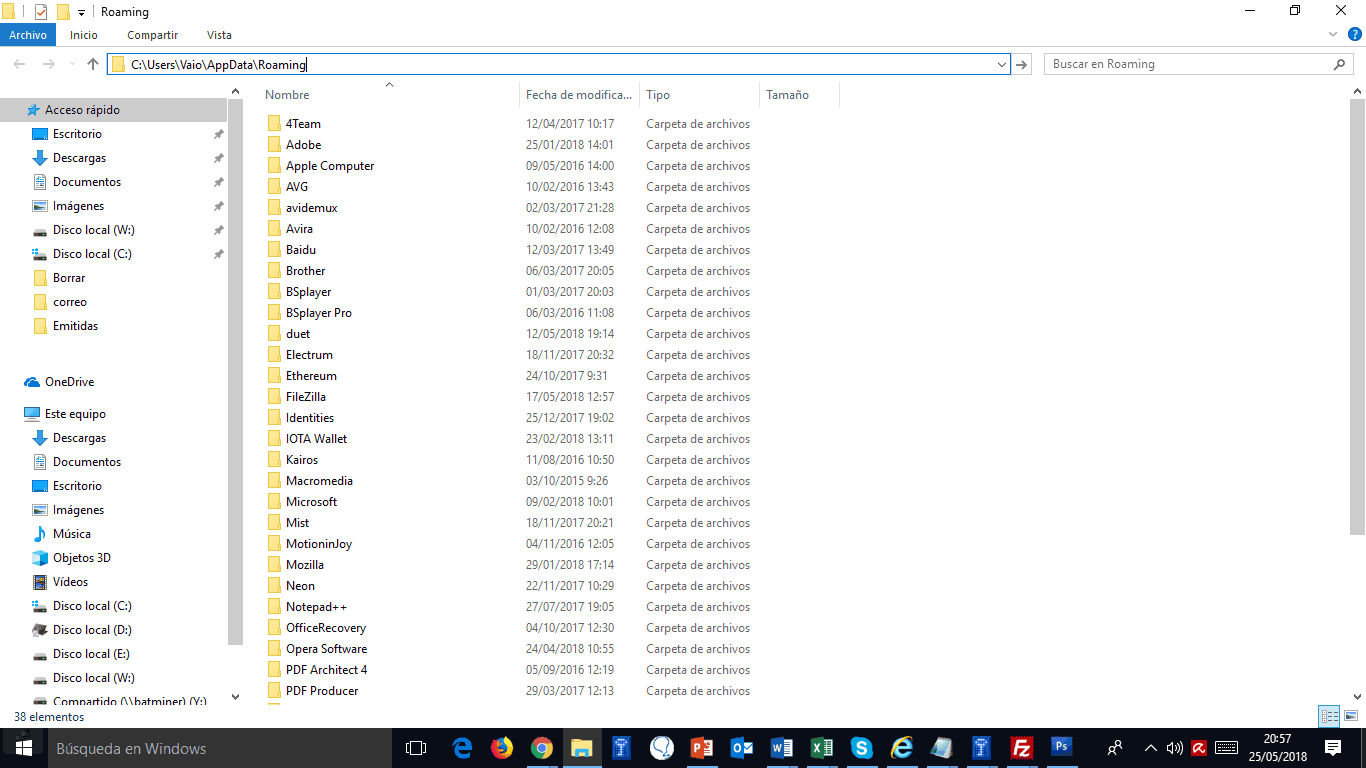The width and height of the screenshot is (1366, 768).
Task: Select the Ethereum folder name
Action: [x=311, y=376]
